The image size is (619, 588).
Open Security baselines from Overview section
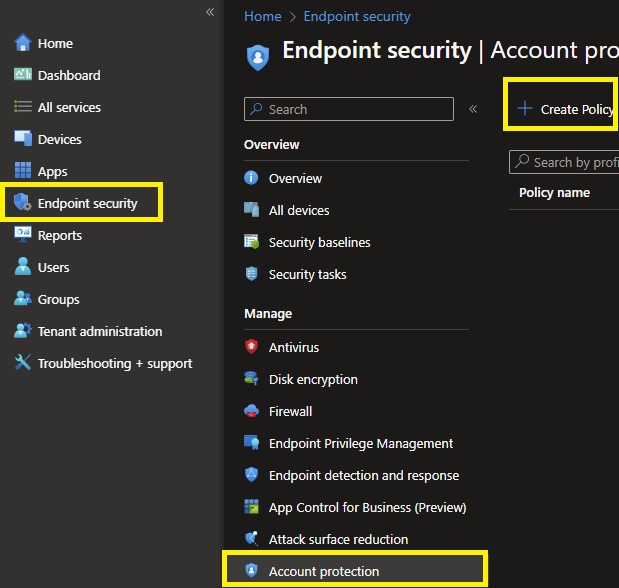319,242
